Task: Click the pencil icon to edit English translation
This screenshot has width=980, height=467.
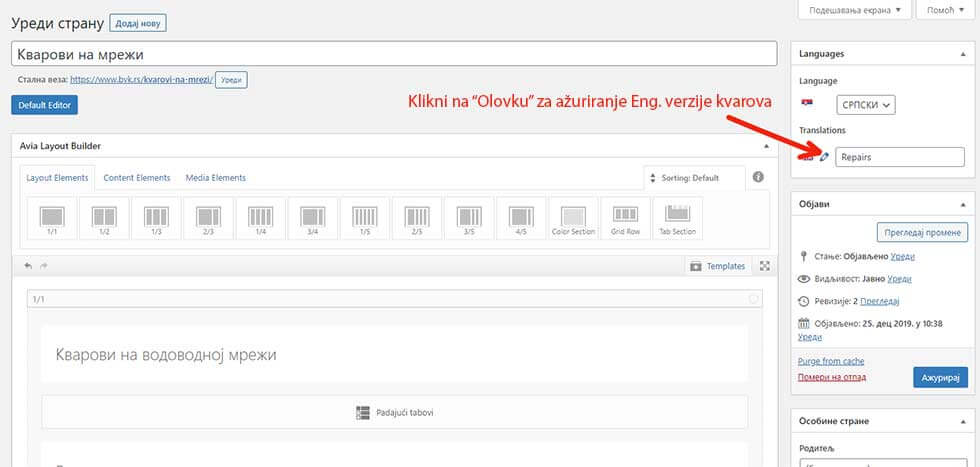Action: [x=824, y=157]
